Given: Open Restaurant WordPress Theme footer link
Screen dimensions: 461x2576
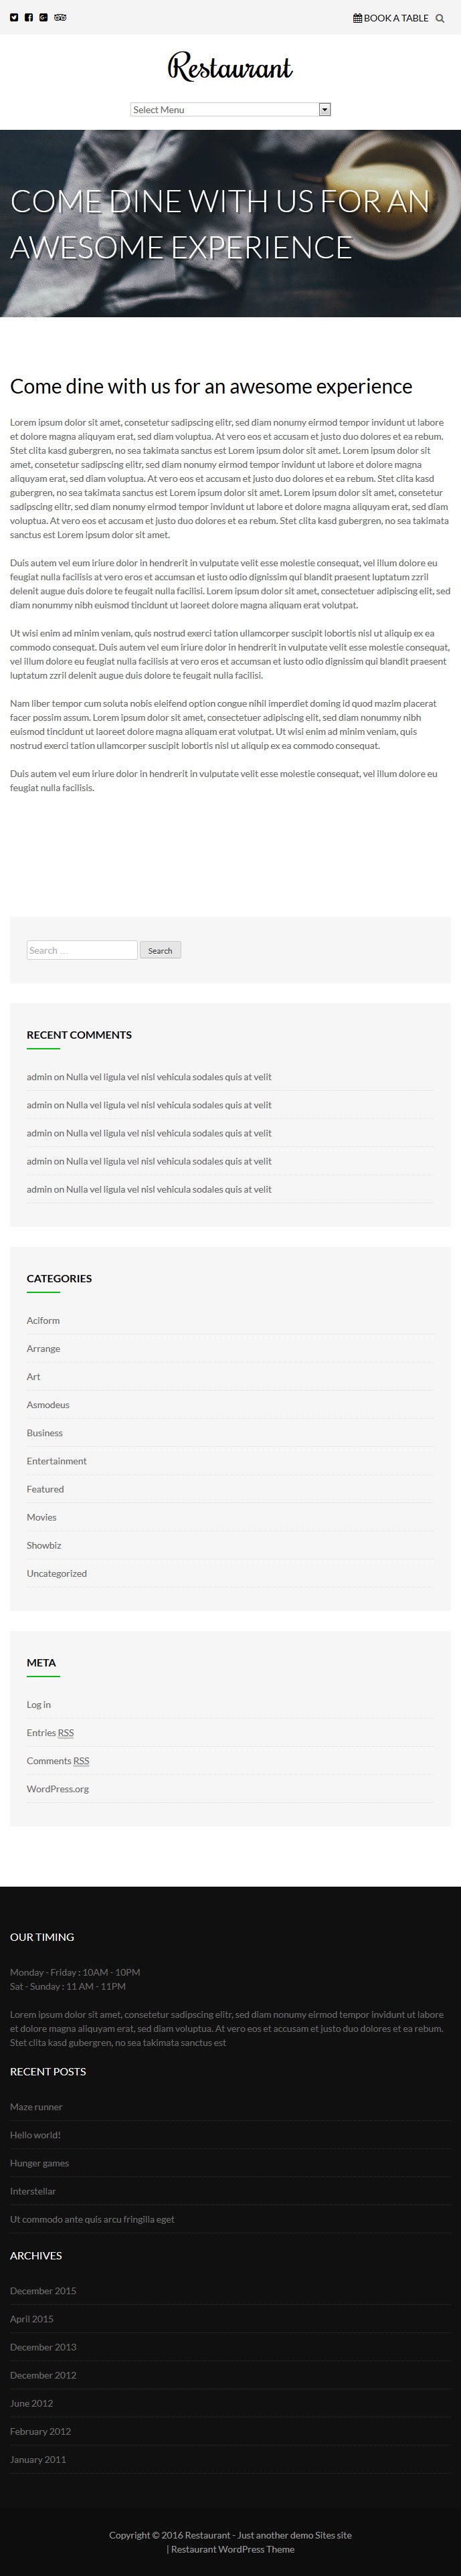Looking at the screenshot, I should pyautogui.click(x=233, y=2549).
